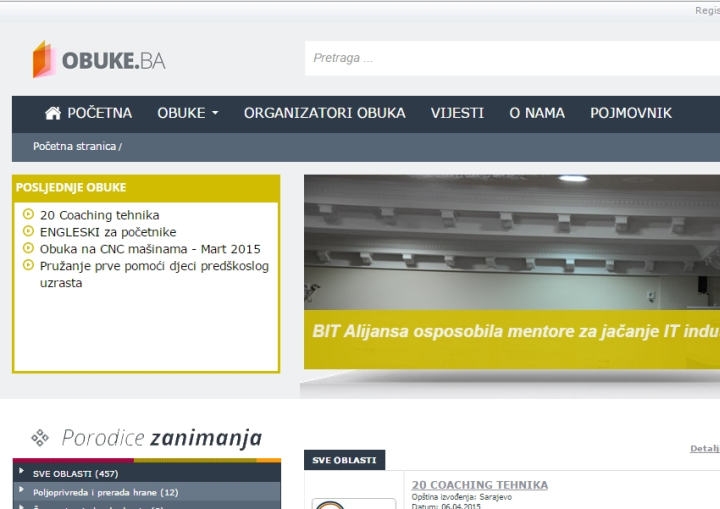Open the VIJESTI menu item
This screenshot has height=509, width=720.
457,113
